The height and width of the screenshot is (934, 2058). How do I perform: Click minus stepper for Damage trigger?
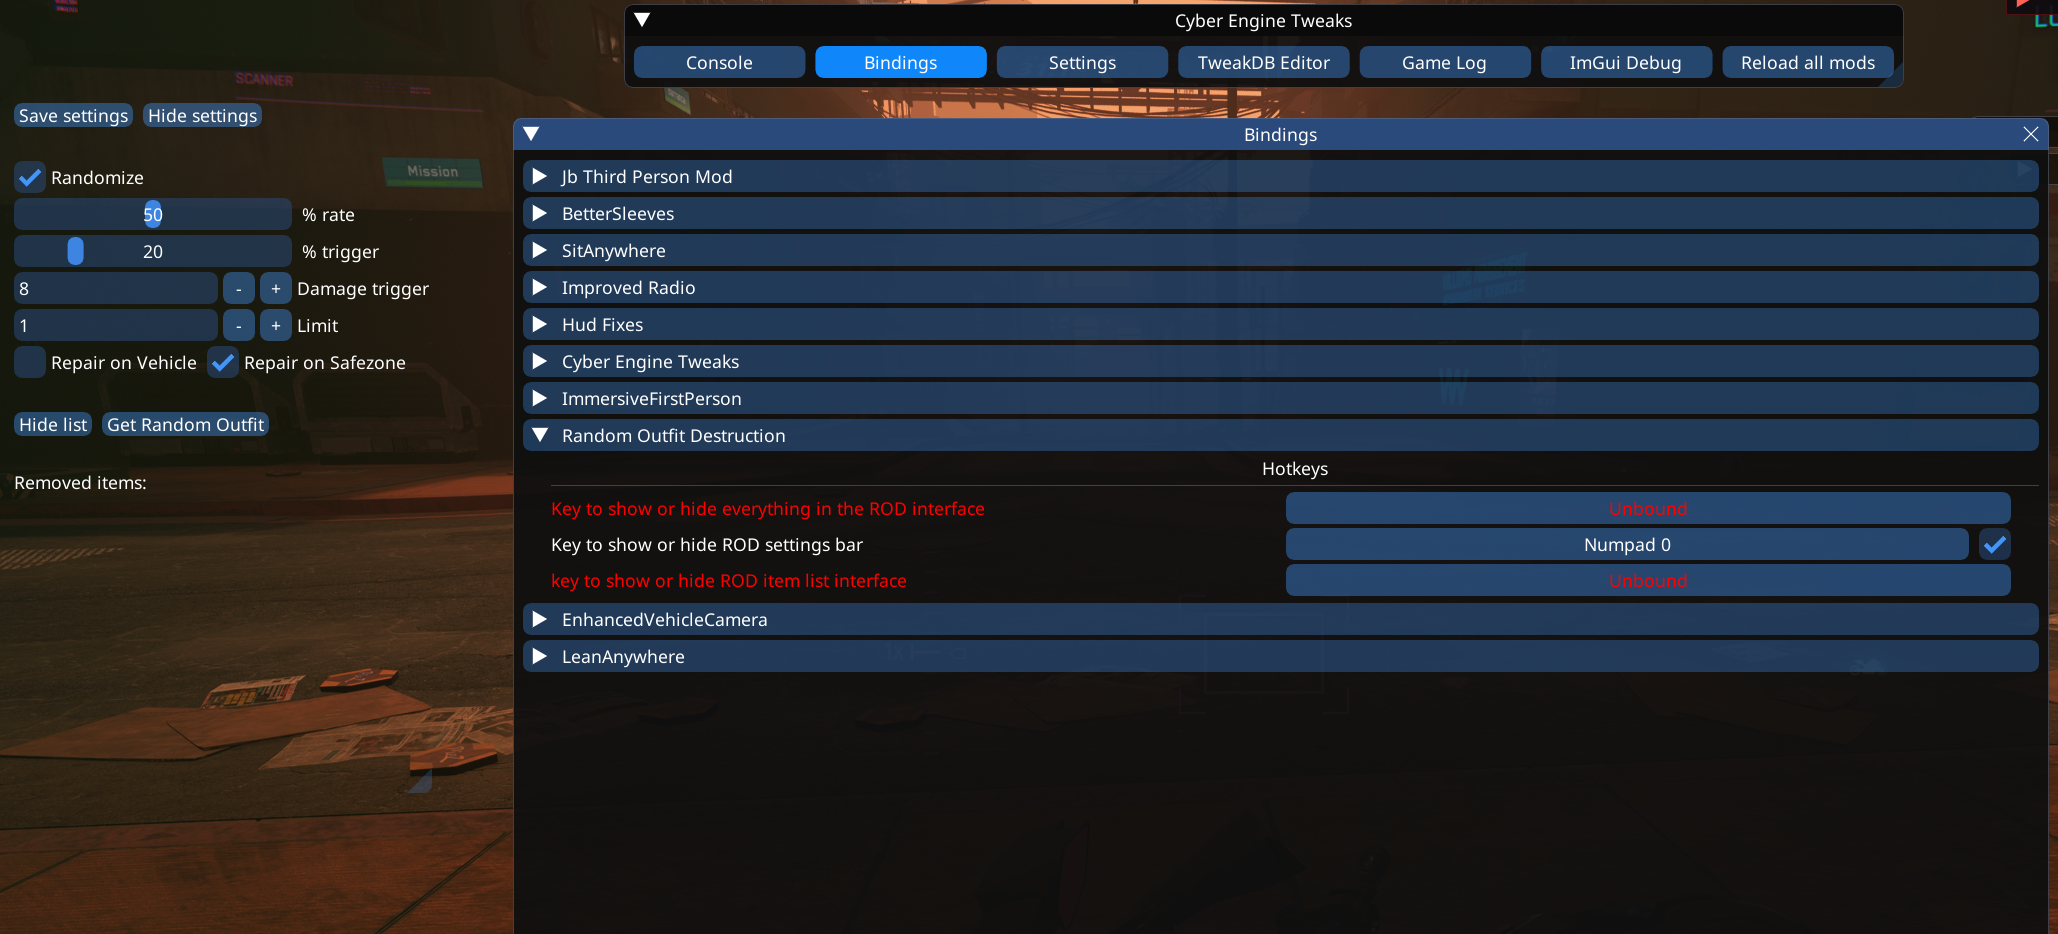pos(238,289)
